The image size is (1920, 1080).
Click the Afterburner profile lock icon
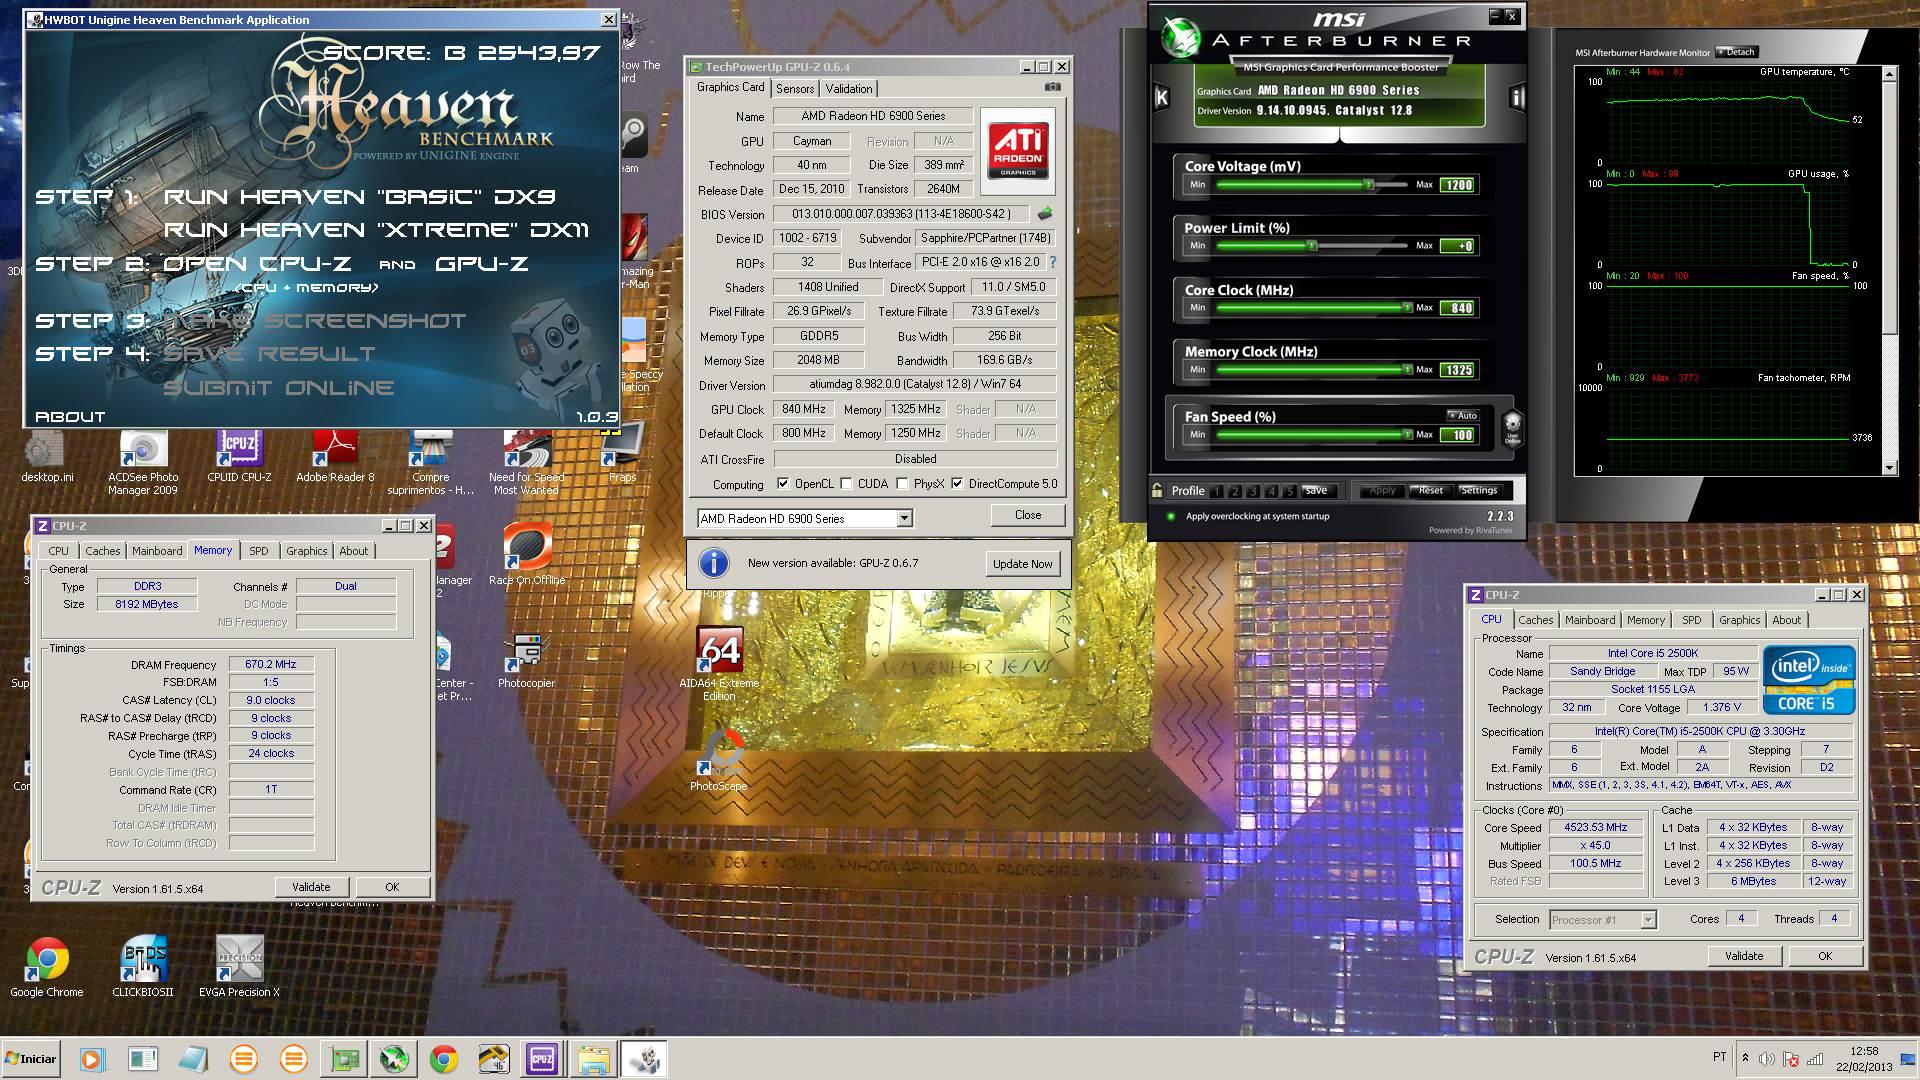coord(1157,490)
